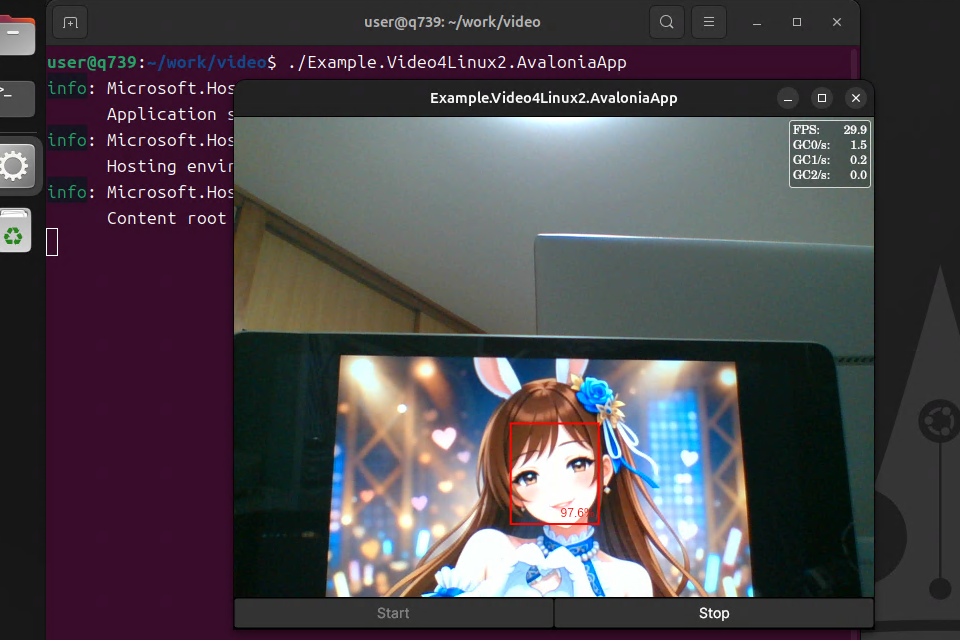Open a new terminal tab
The image size is (960, 640).
coord(69,21)
